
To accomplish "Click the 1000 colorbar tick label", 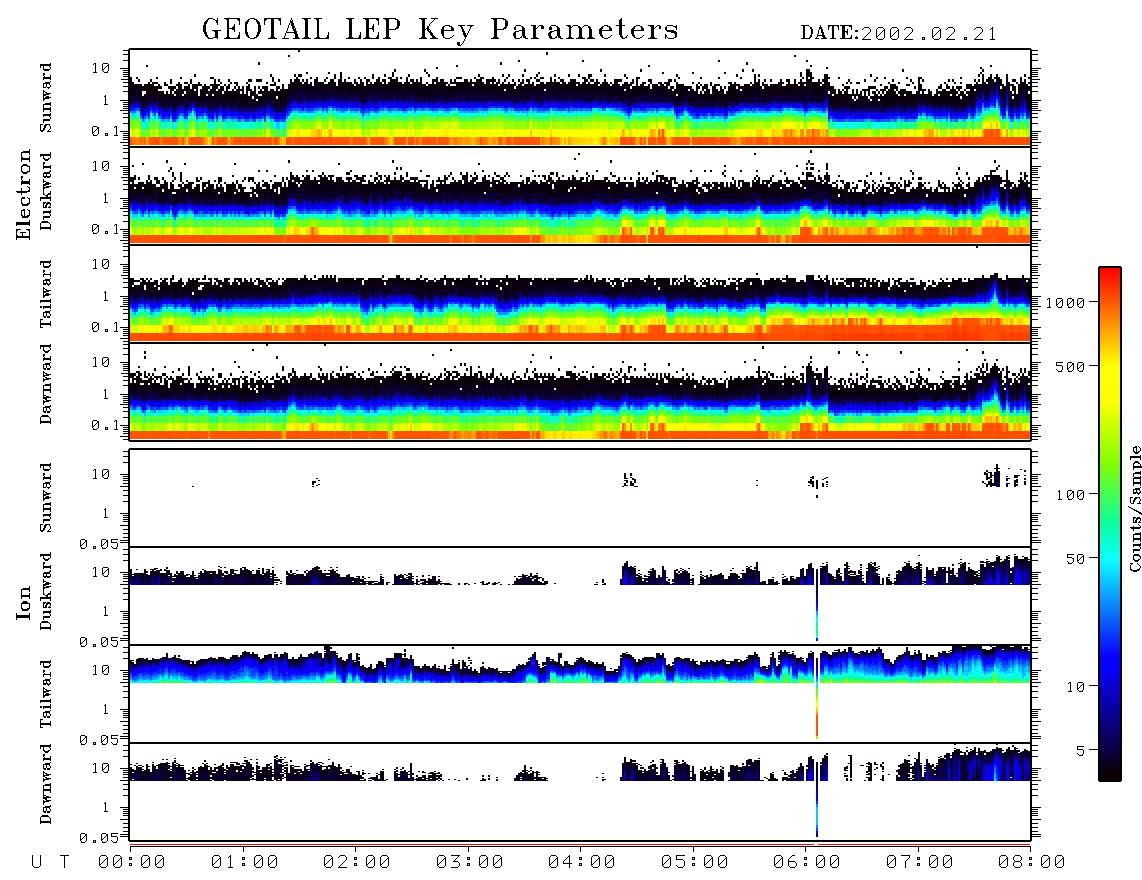I will tap(1066, 303).
